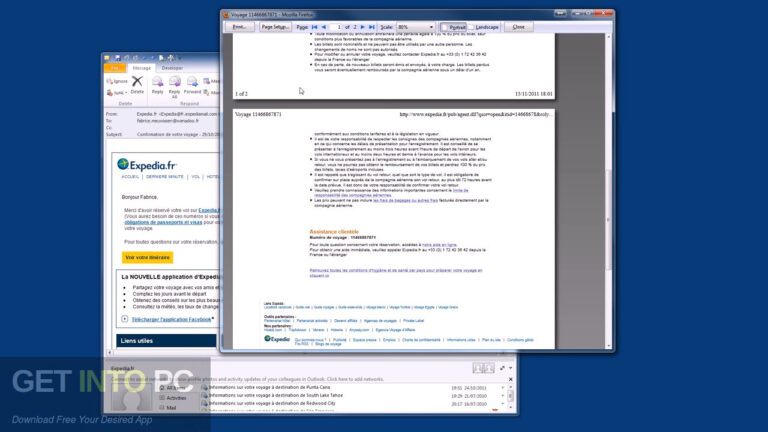Viewport: 768px width, 432px height.
Task: Click the People Pane list scrollbar
Action: (510, 396)
